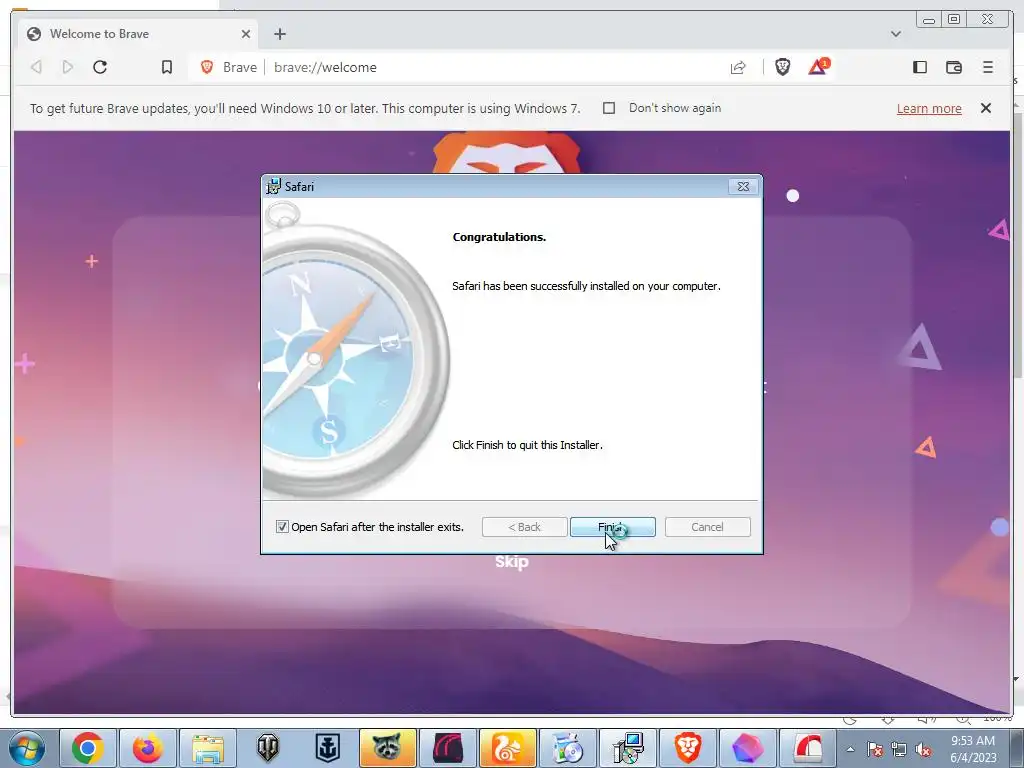Screen dimensions: 1024x768
Task: Click the Brave lion icon in address bar
Action: pos(207,67)
